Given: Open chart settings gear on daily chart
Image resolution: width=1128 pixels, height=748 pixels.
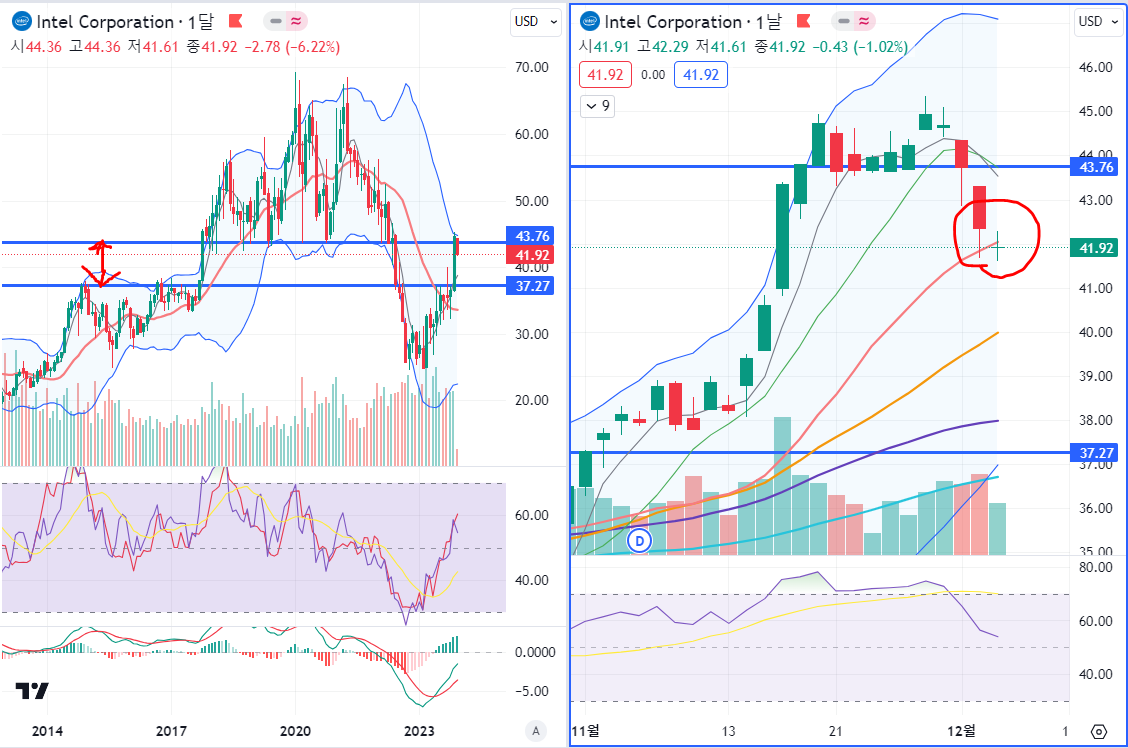Looking at the screenshot, I should [1099, 732].
